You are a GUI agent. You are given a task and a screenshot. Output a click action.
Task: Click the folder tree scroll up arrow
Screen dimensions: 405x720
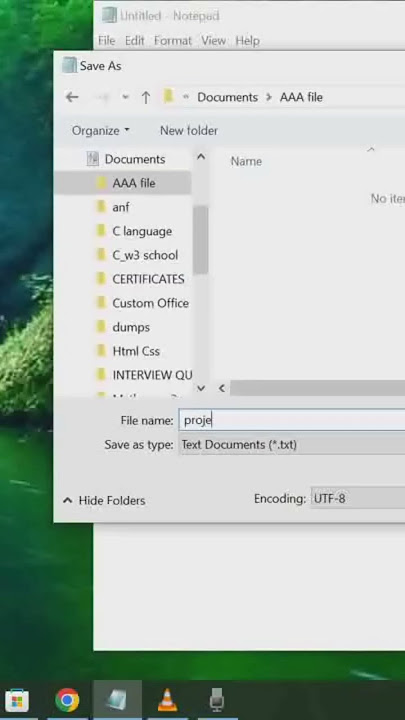point(201,157)
